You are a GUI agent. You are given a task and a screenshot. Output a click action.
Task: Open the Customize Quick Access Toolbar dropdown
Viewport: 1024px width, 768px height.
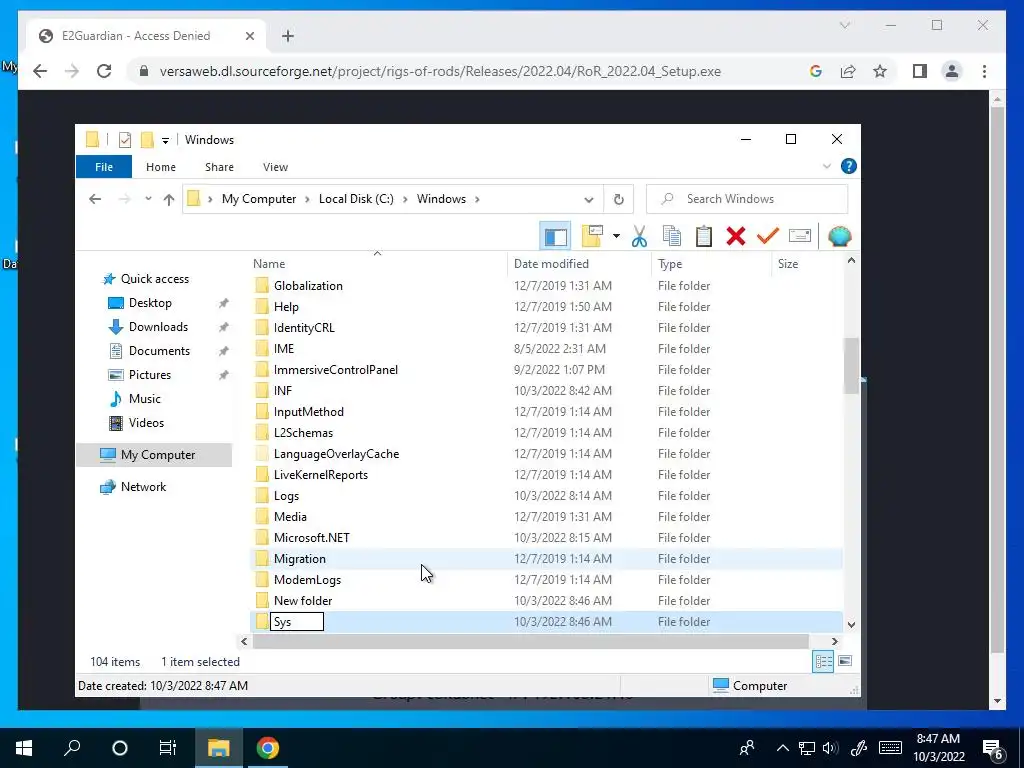pyautogui.click(x=165, y=140)
